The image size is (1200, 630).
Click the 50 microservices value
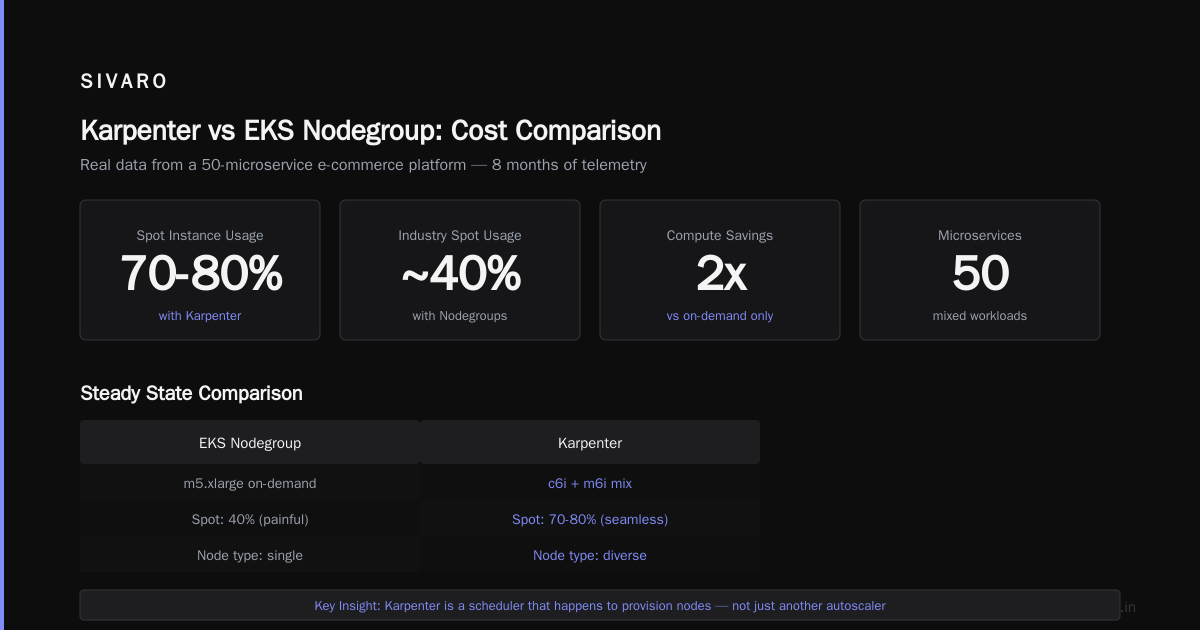coord(980,274)
